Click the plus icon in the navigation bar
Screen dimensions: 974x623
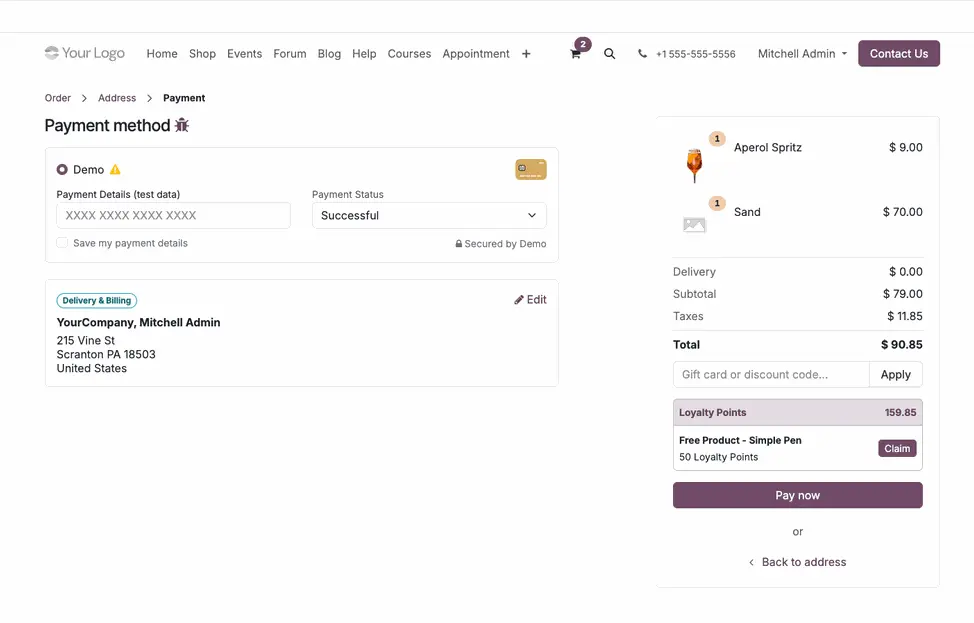526,54
